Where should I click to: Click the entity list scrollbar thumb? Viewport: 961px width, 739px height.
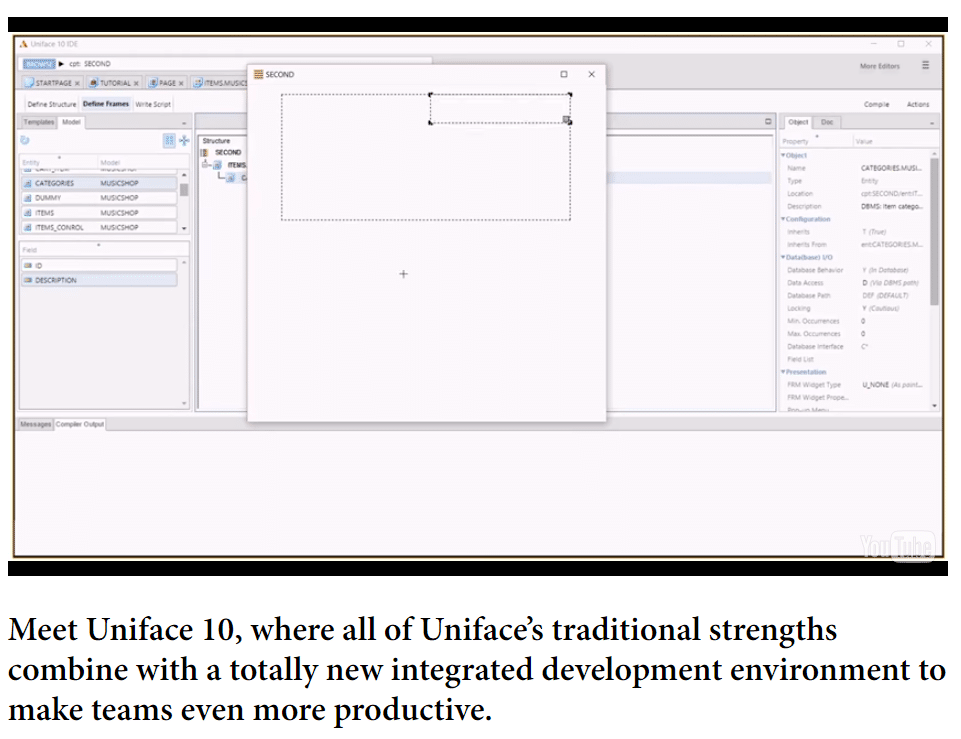(184, 190)
